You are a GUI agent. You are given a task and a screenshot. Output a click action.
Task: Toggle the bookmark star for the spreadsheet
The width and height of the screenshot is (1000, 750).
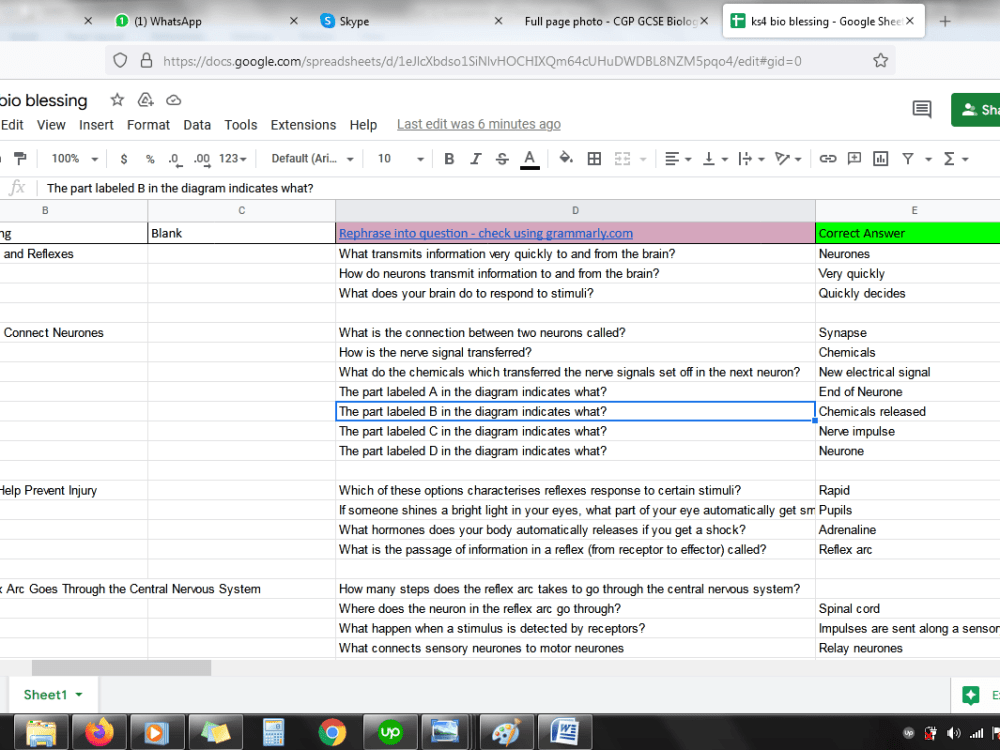(x=117, y=100)
